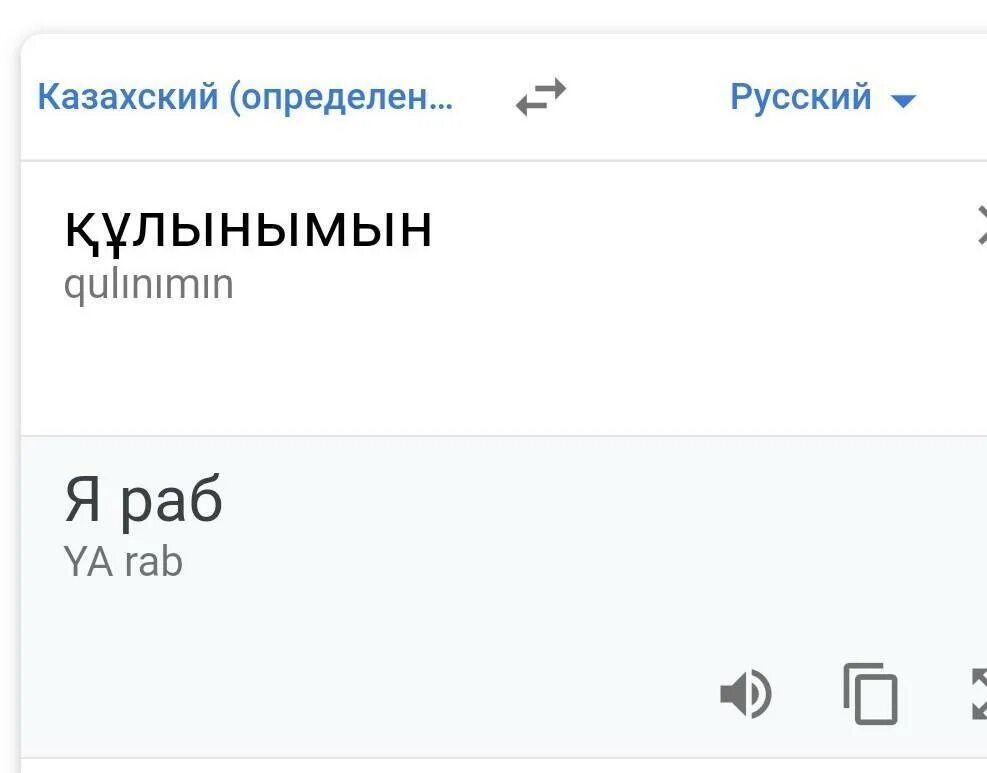Open the Казахский source language selector
The height and width of the screenshot is (773, 987).
click(245, 97)
